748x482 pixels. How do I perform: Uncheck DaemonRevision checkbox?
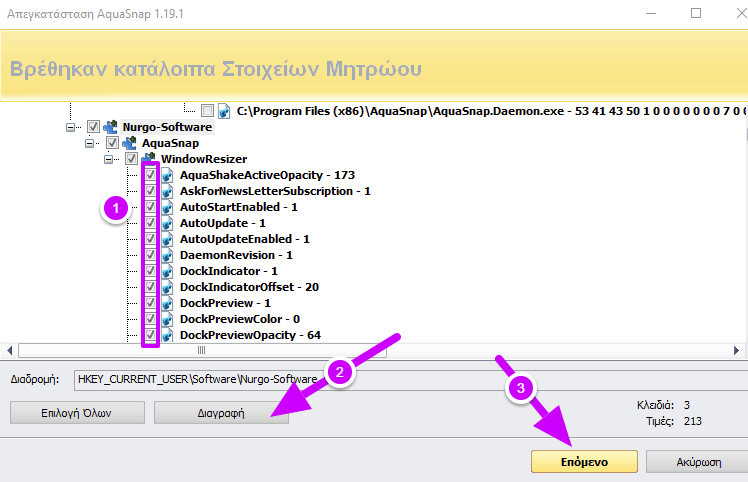pyautogui.click(x=150, y=255)
